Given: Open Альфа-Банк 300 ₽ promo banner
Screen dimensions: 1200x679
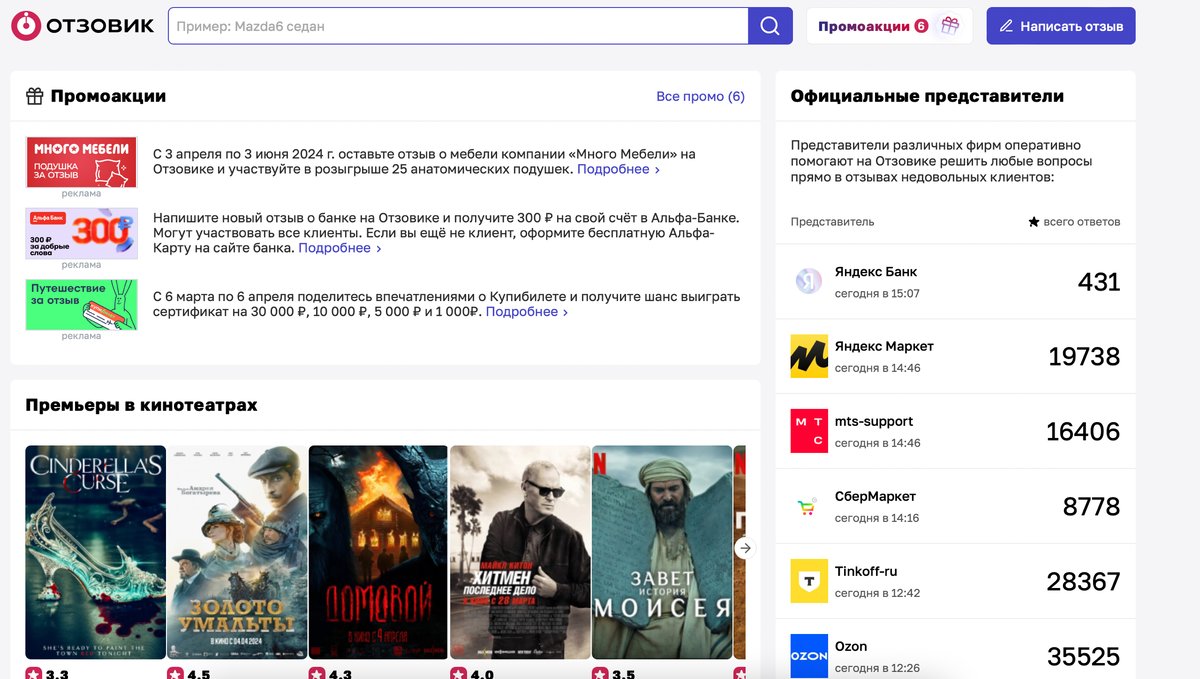Looking at the screenshot, I should coord(81,234).
